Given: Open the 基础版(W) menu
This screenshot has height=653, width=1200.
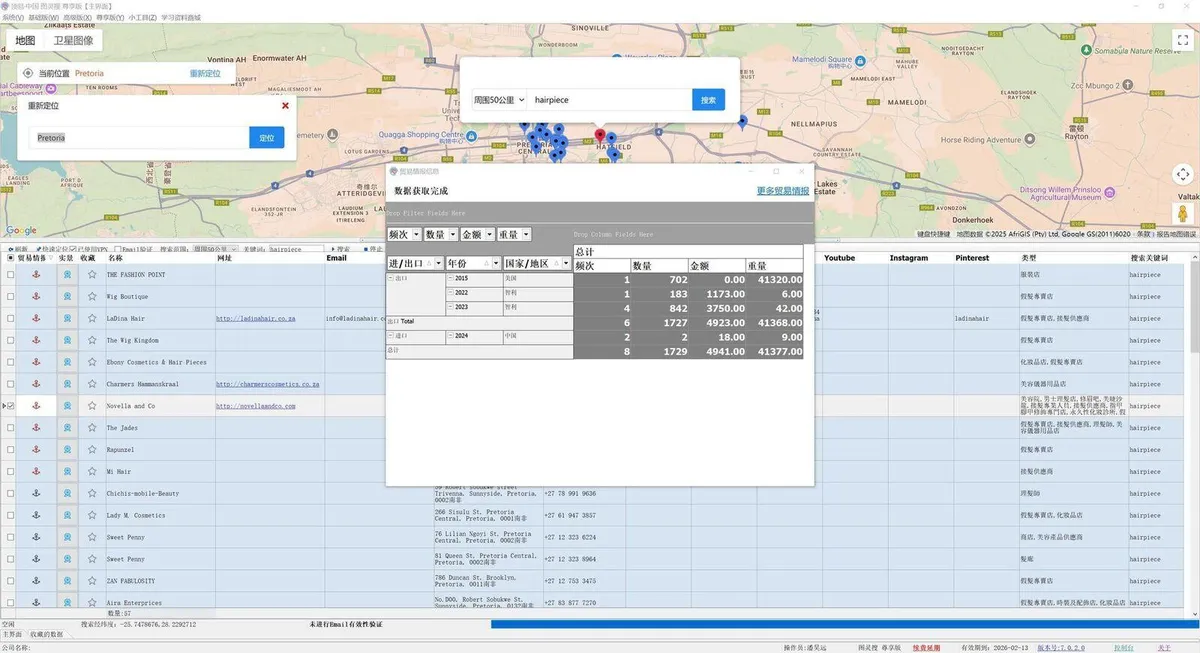Looking at the screenshot, I should click(x=43, y=17).
